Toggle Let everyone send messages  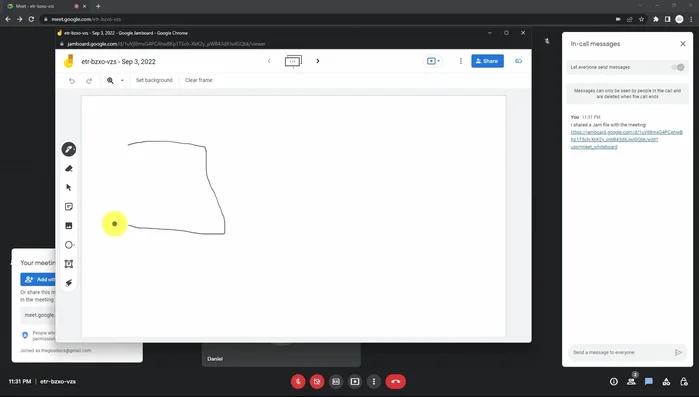click(x=678, y=67)
